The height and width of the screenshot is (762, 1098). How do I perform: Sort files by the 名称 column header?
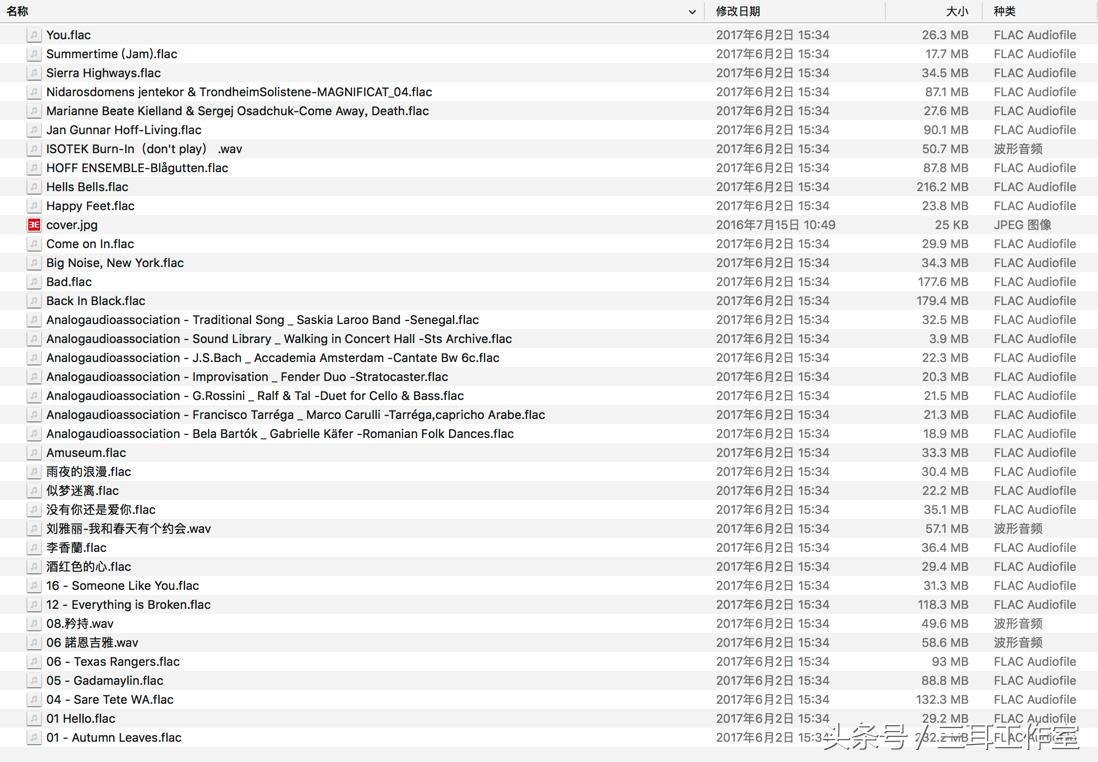18,11
